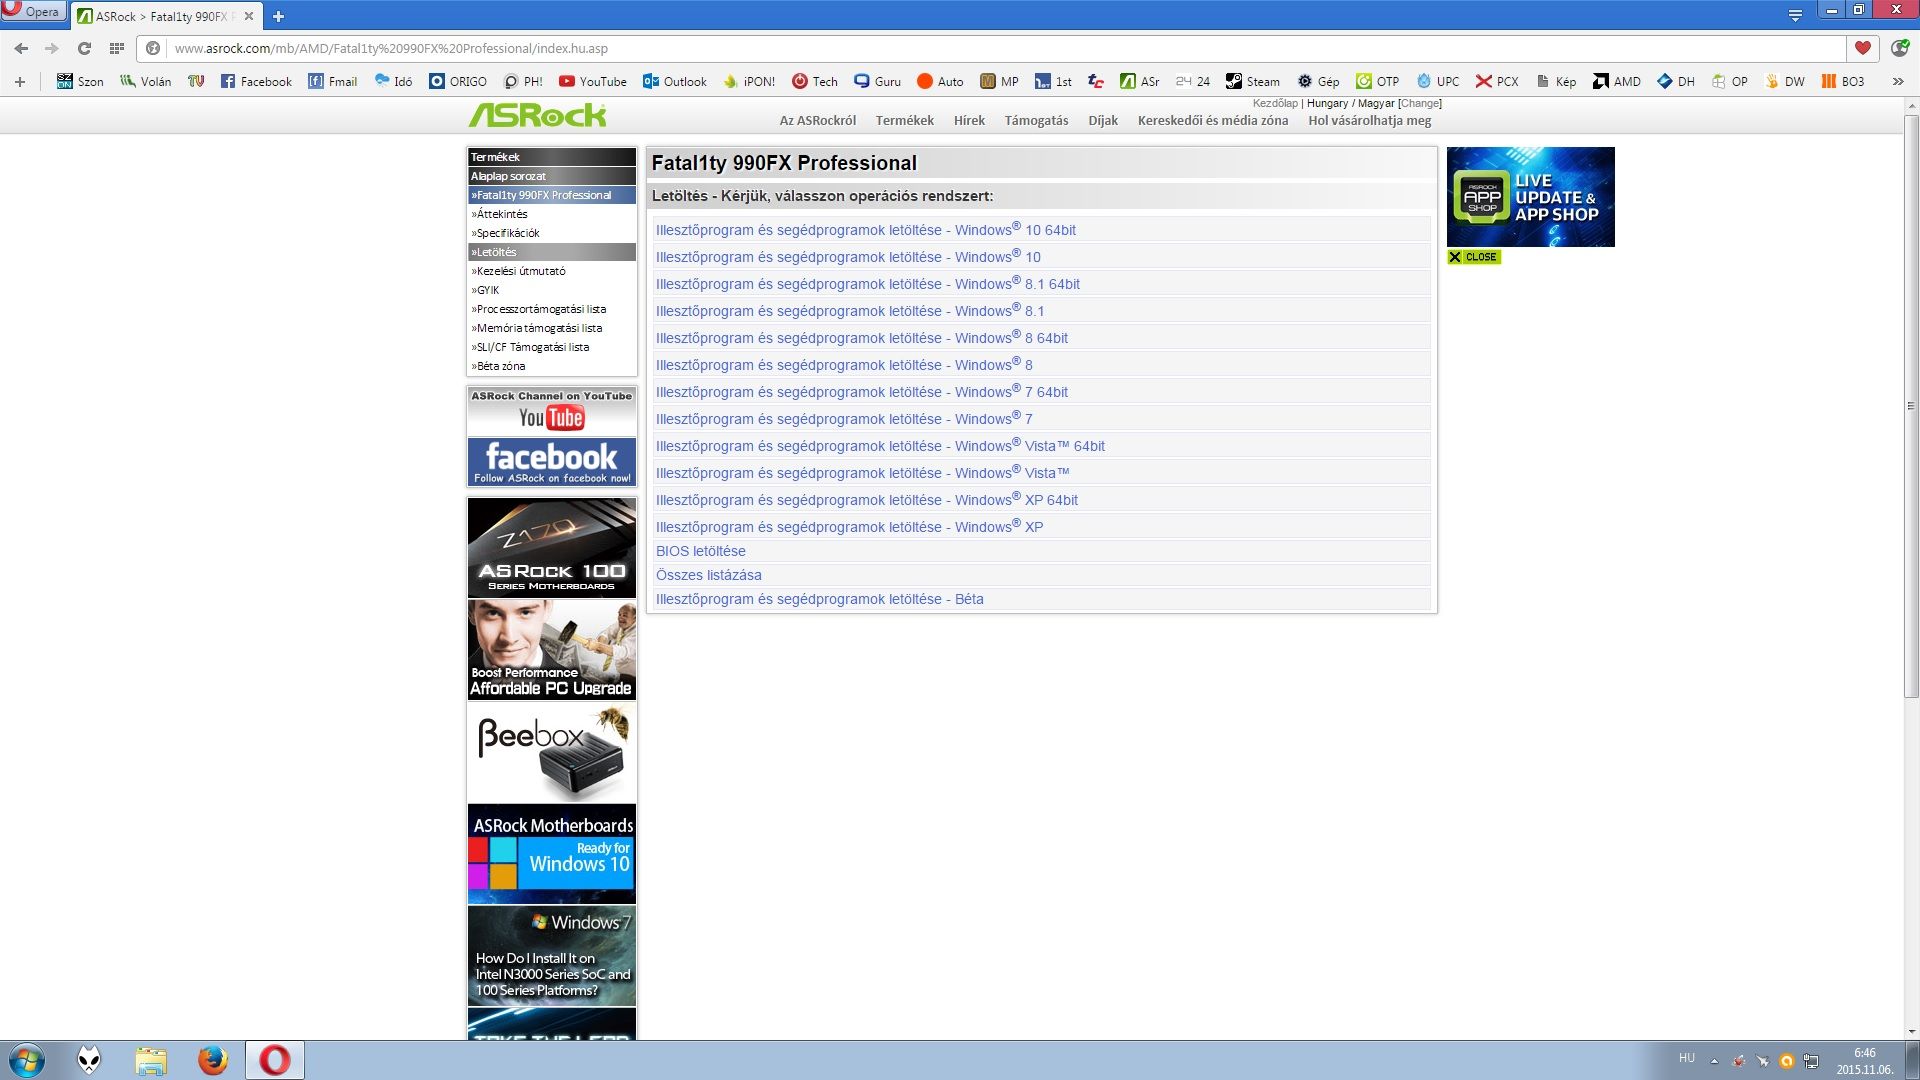Viewport: 1920px width, 1080px height.
Task: Open the Volán bookmark
Action: pos(146,82)
